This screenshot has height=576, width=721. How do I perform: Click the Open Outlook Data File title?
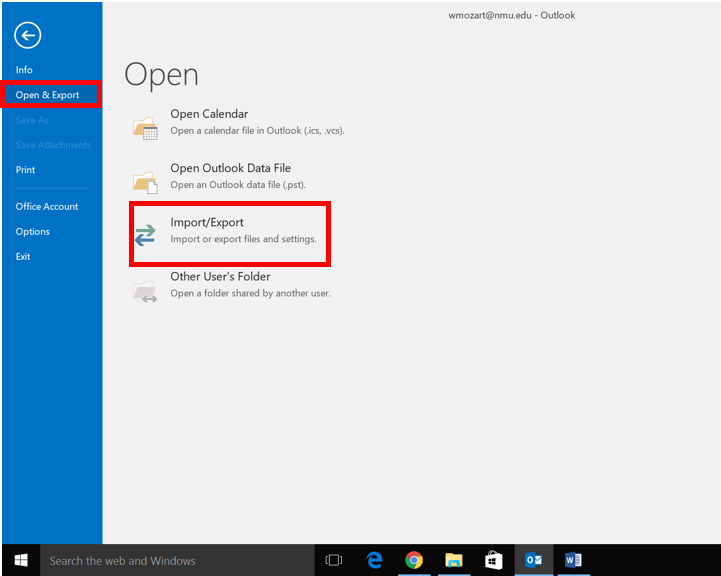230,168
